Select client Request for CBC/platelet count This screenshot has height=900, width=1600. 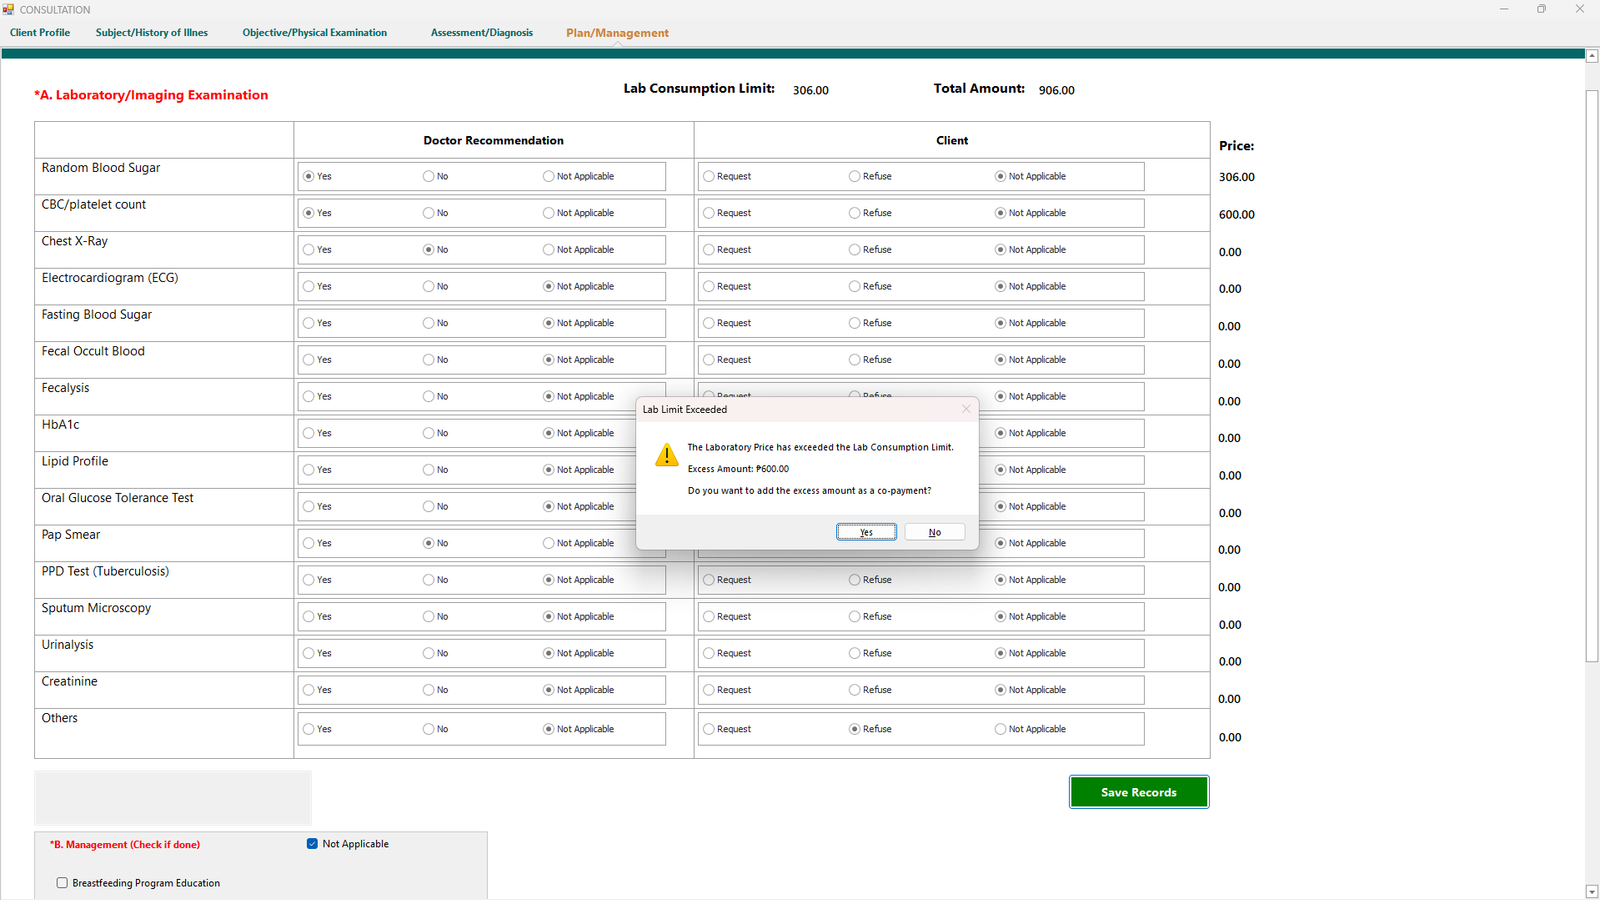[x=709, y=213]
